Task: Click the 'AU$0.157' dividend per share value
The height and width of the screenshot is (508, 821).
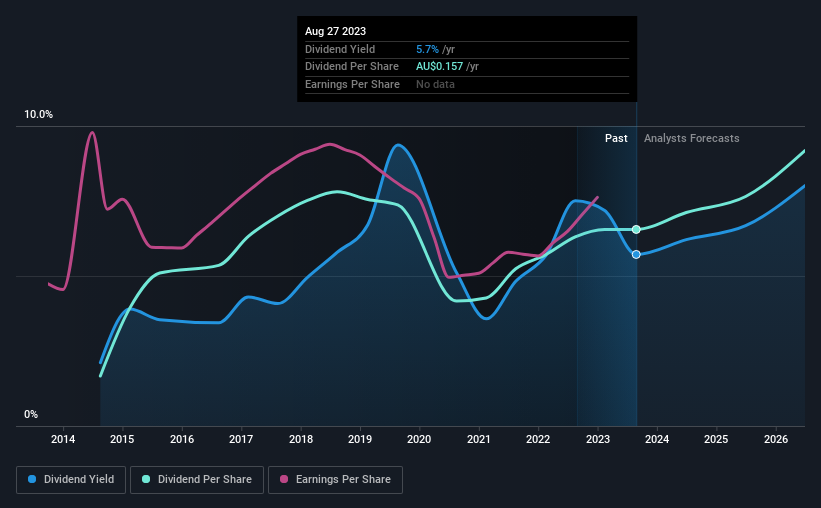Action: click(439, 67)
